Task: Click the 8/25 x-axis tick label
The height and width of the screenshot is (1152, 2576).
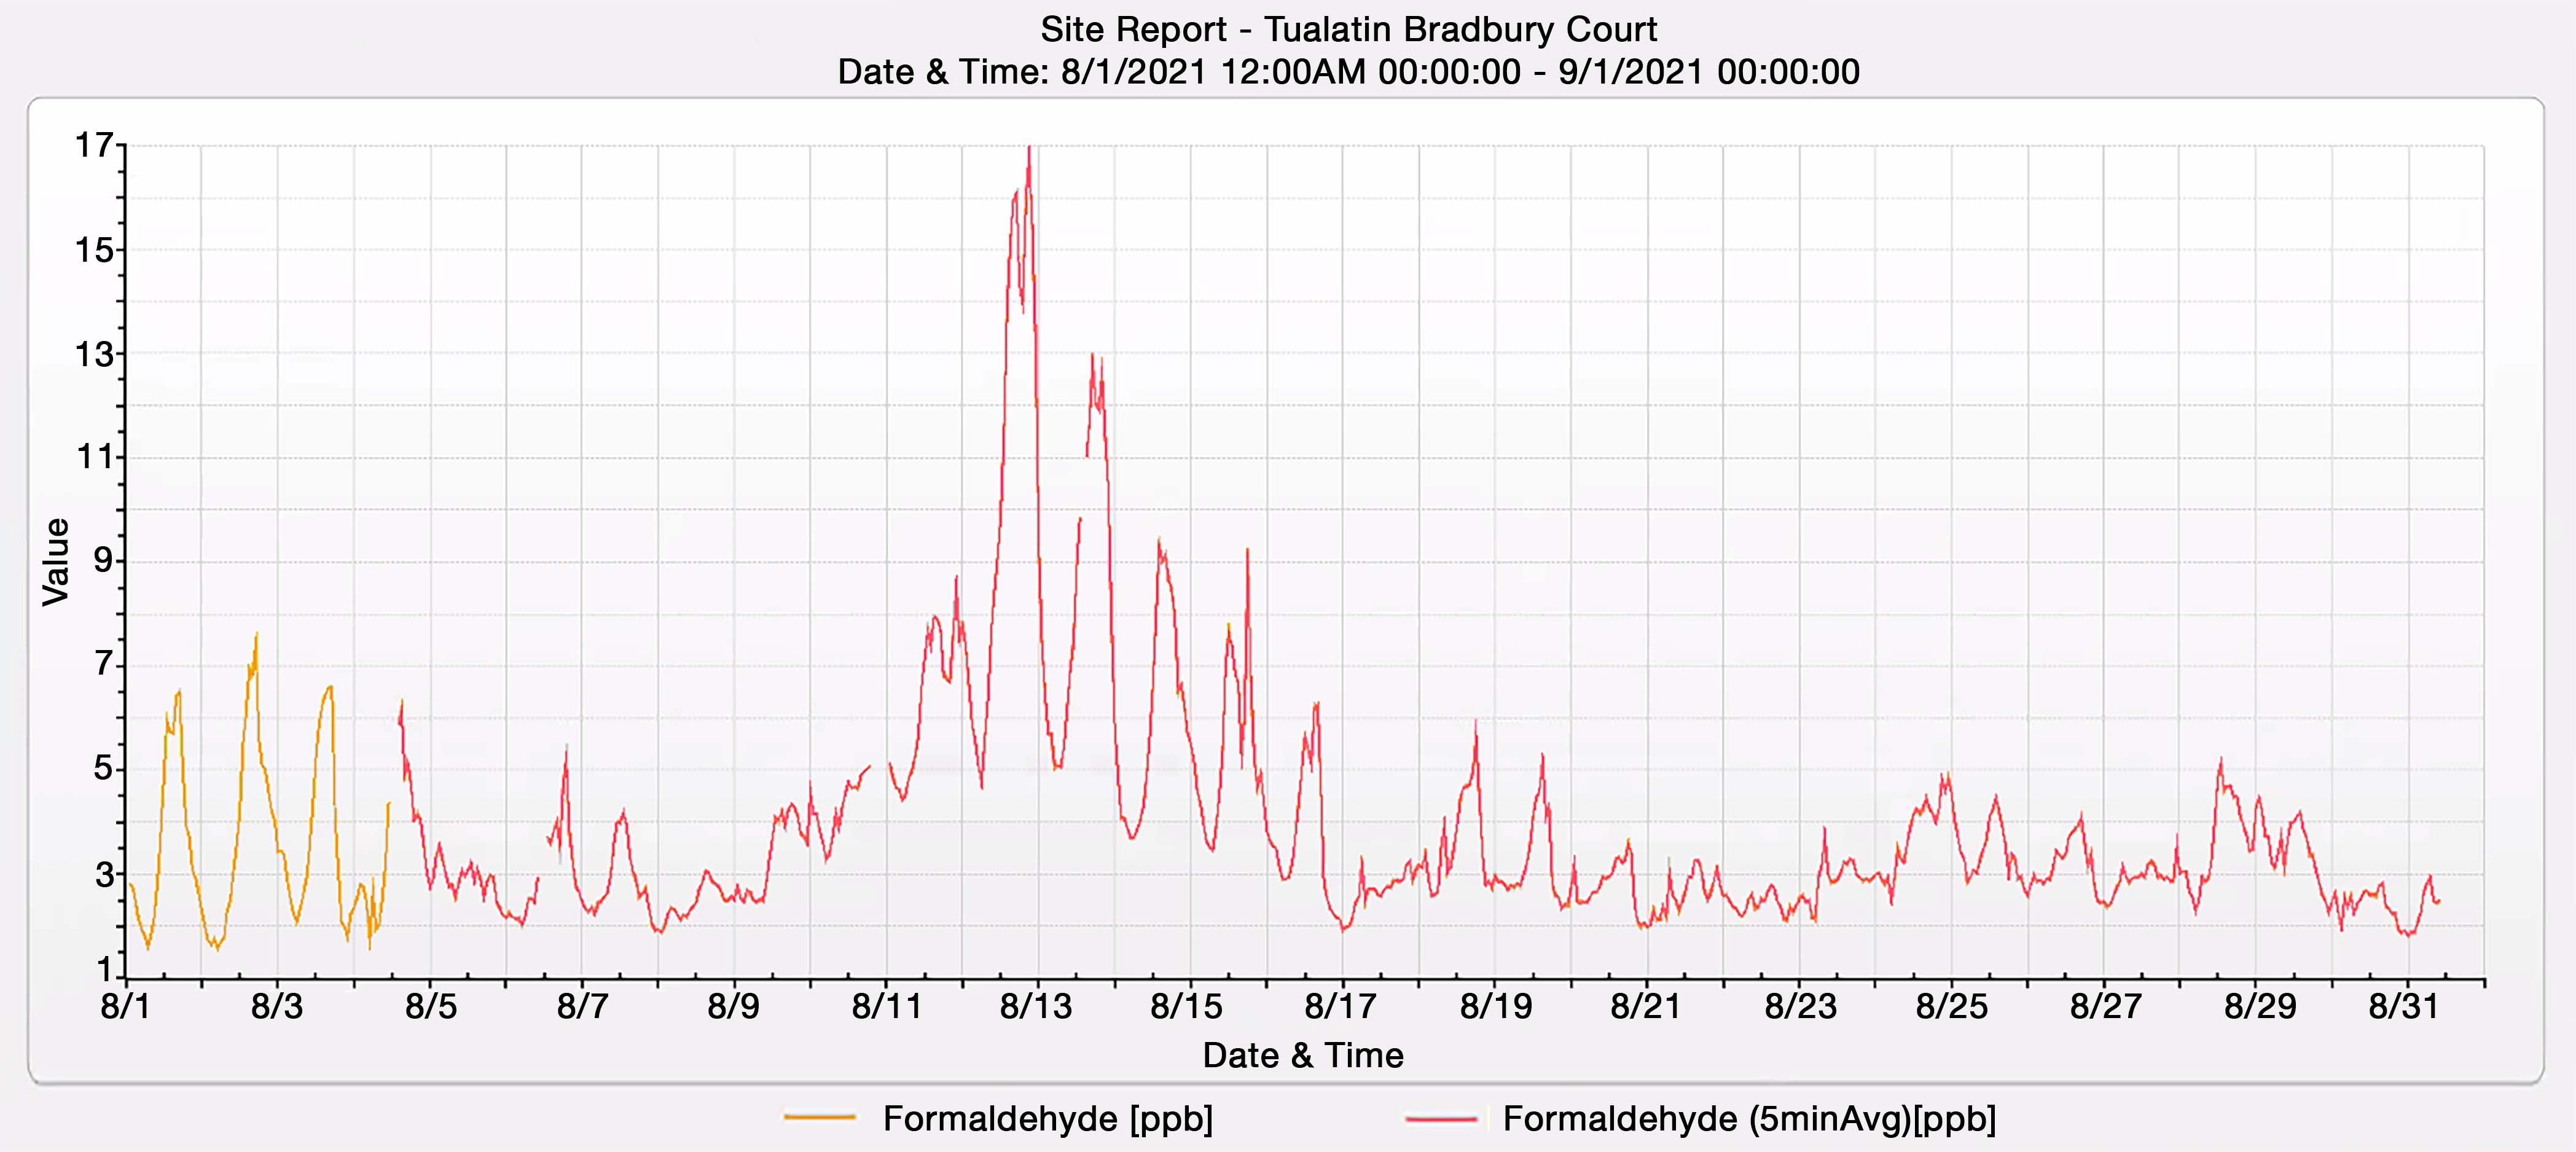Action: pos(1951,1006)
